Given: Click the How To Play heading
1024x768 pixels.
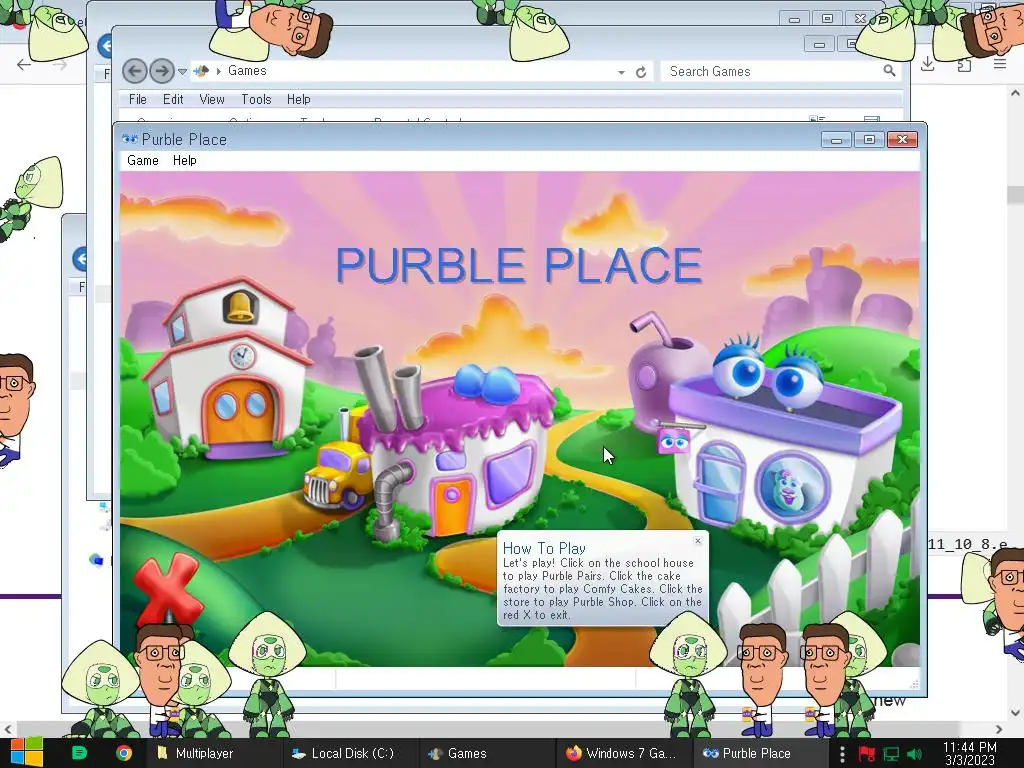Looking at the screenshot, I should tap(544, 549).
